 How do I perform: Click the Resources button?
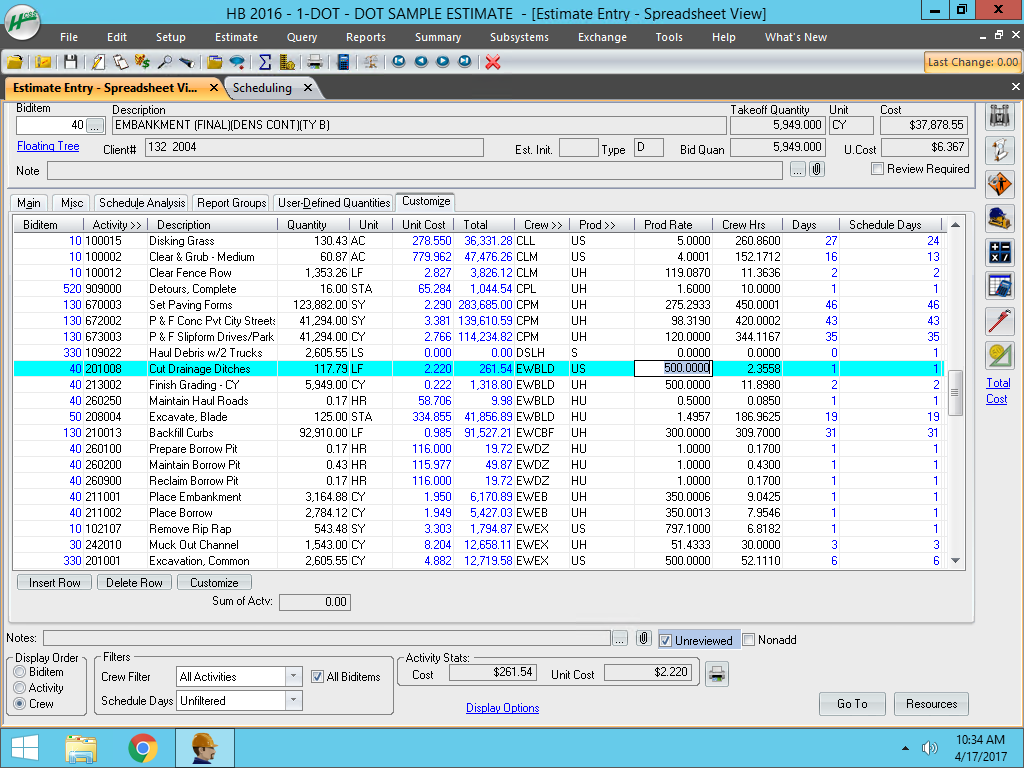931,704
